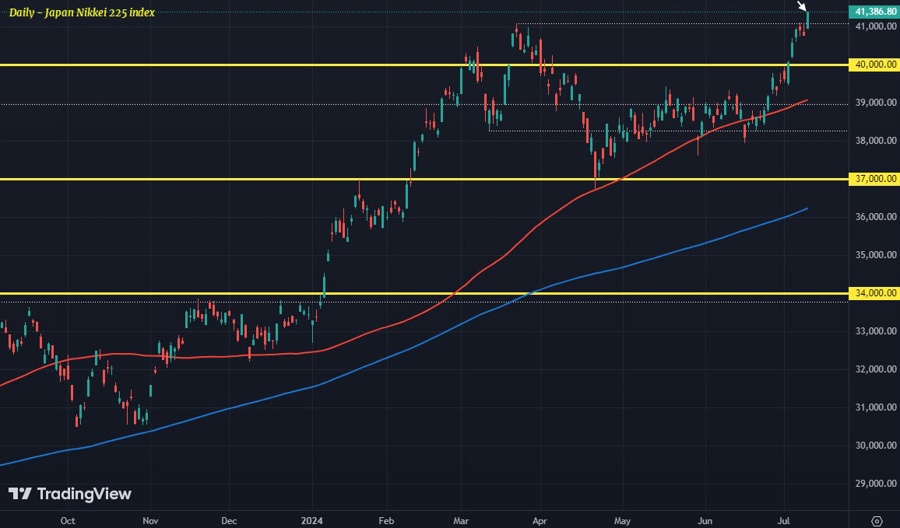Click the 36,000.00 price axis label
The image size is (900, 528).
(x=870, y=217)
